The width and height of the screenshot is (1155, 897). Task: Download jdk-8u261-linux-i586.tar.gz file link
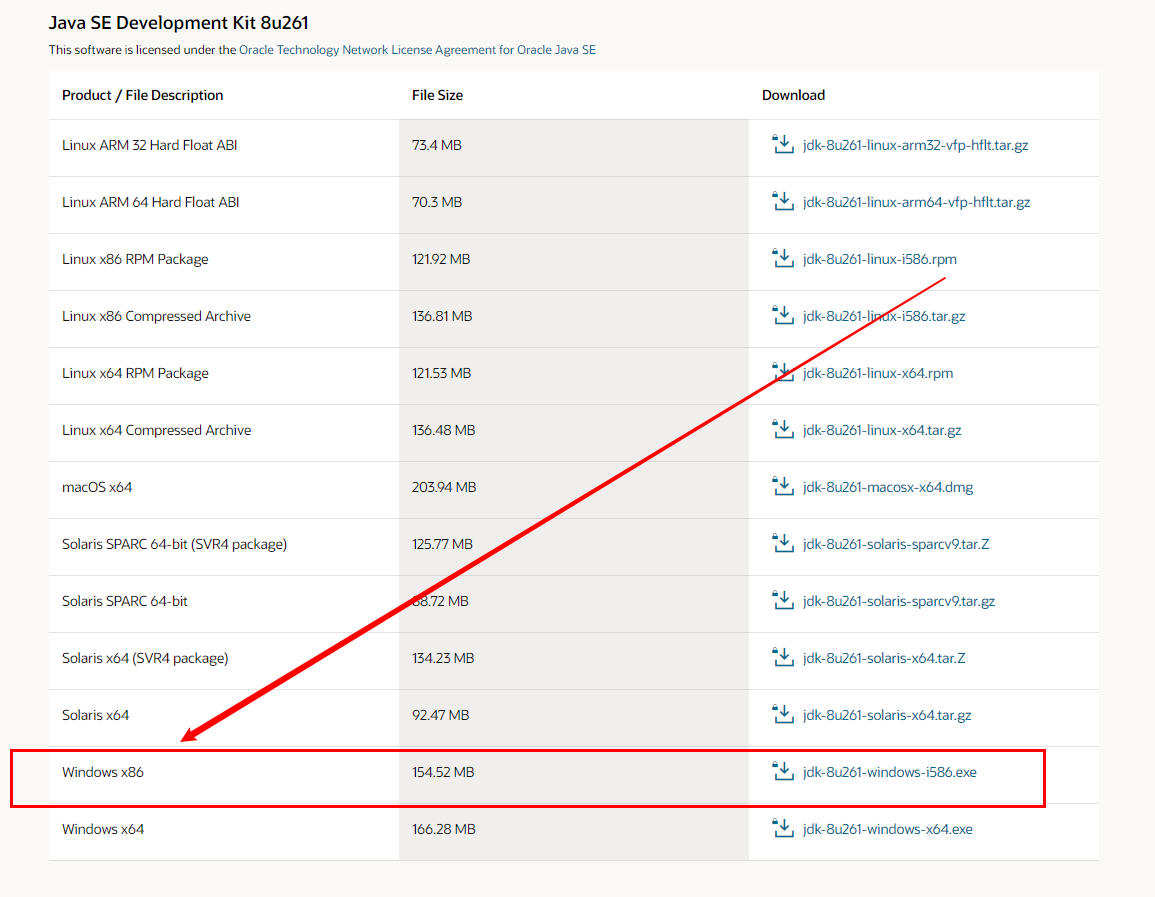pyautogui.click(x=884, y=316)
